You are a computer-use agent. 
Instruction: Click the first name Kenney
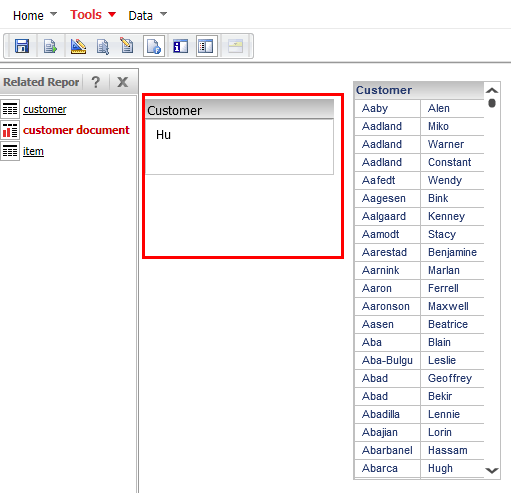(446, 216)
